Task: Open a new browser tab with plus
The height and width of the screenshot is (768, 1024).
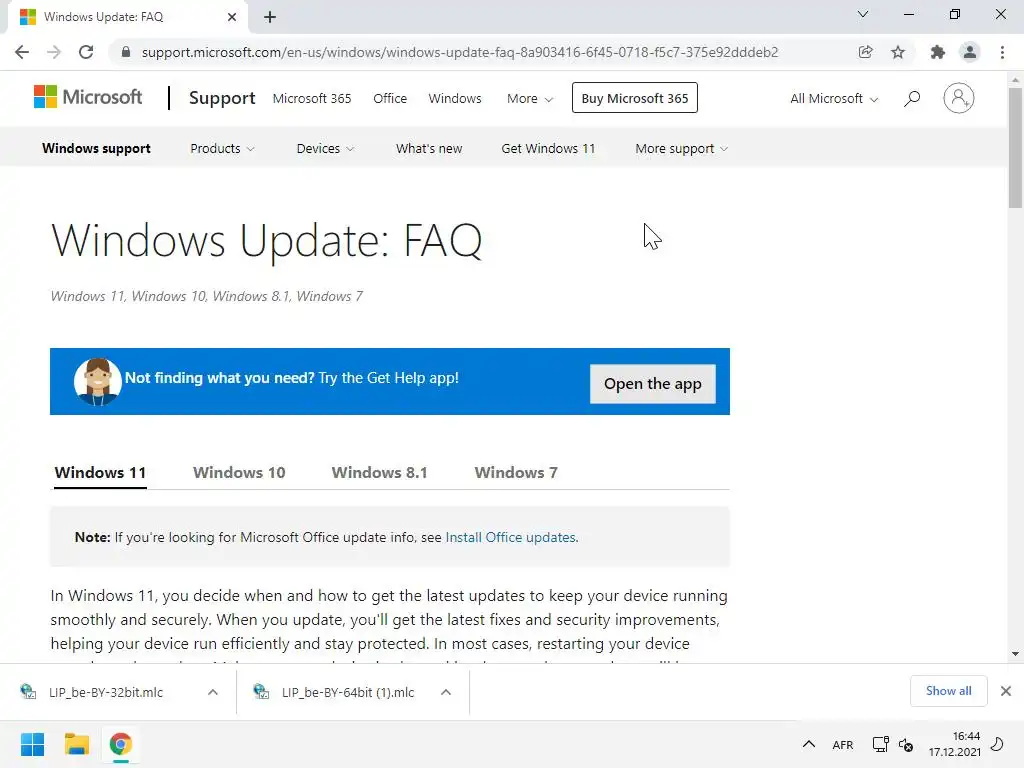Action: coord(270,17)
